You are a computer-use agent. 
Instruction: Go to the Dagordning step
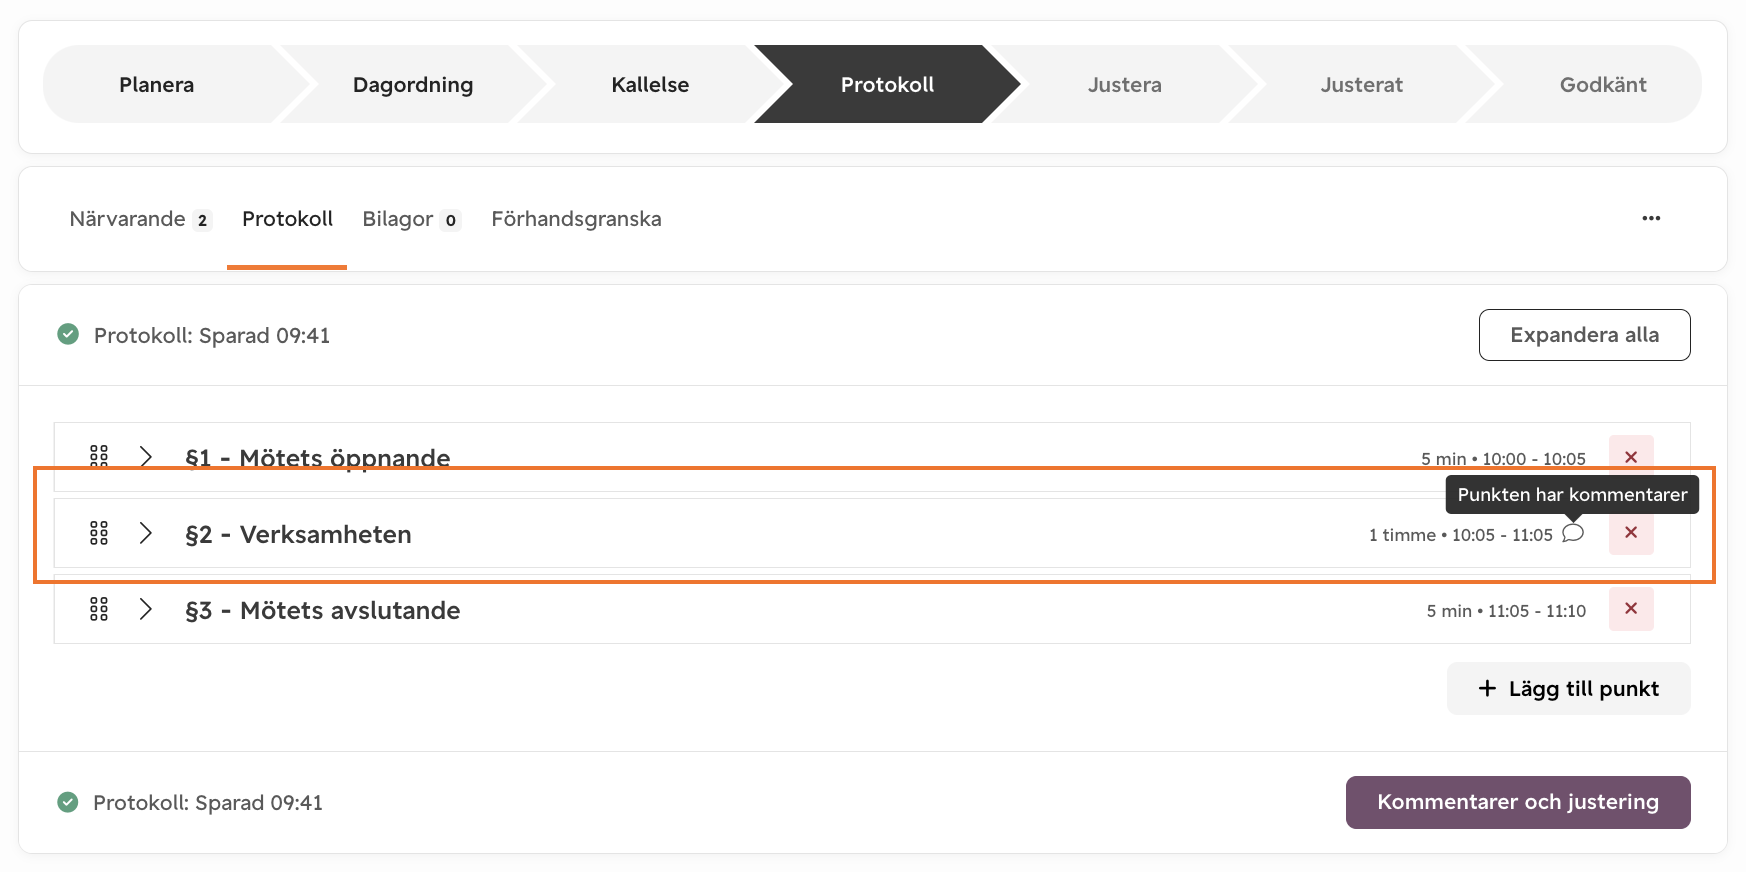click(x=413, y=84)
